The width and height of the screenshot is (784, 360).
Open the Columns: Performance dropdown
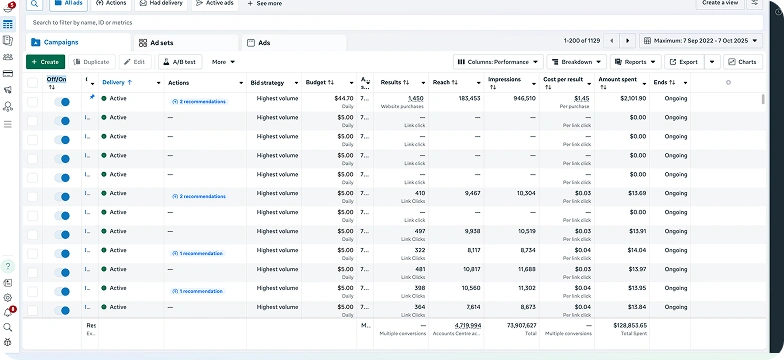coord(498,62)
